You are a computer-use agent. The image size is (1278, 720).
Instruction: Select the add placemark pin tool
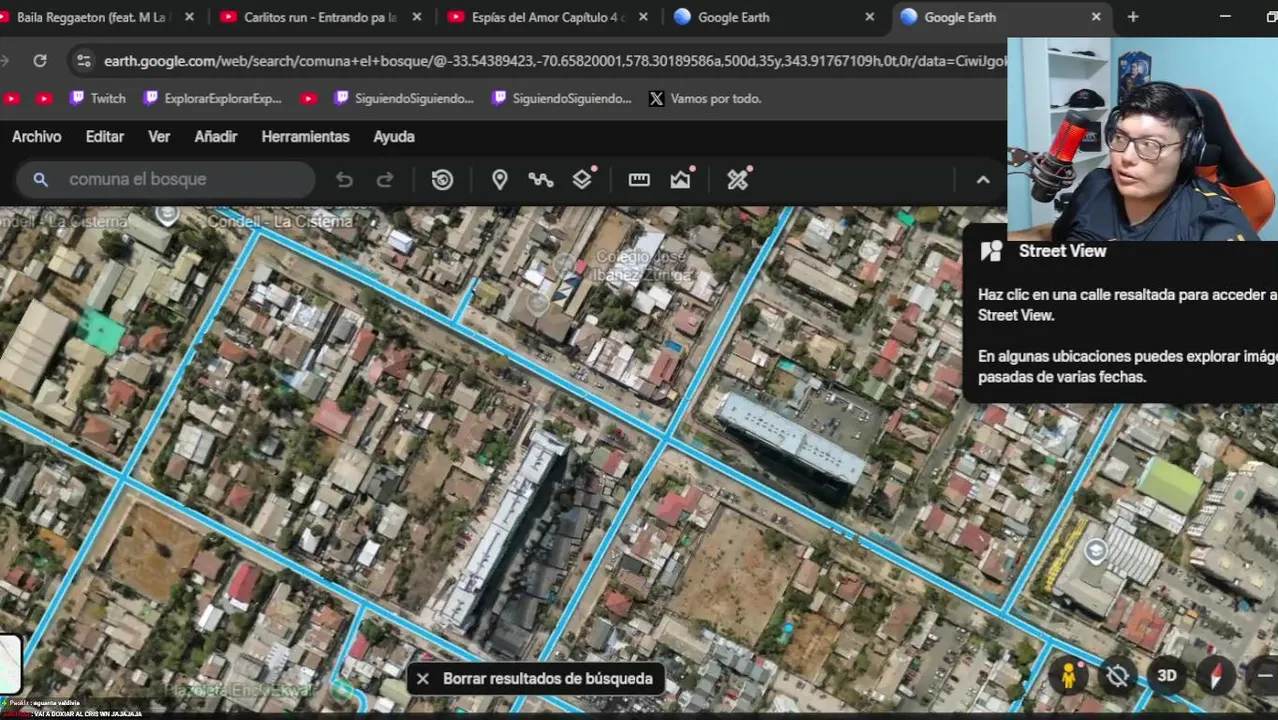click(x=500, y=179)
